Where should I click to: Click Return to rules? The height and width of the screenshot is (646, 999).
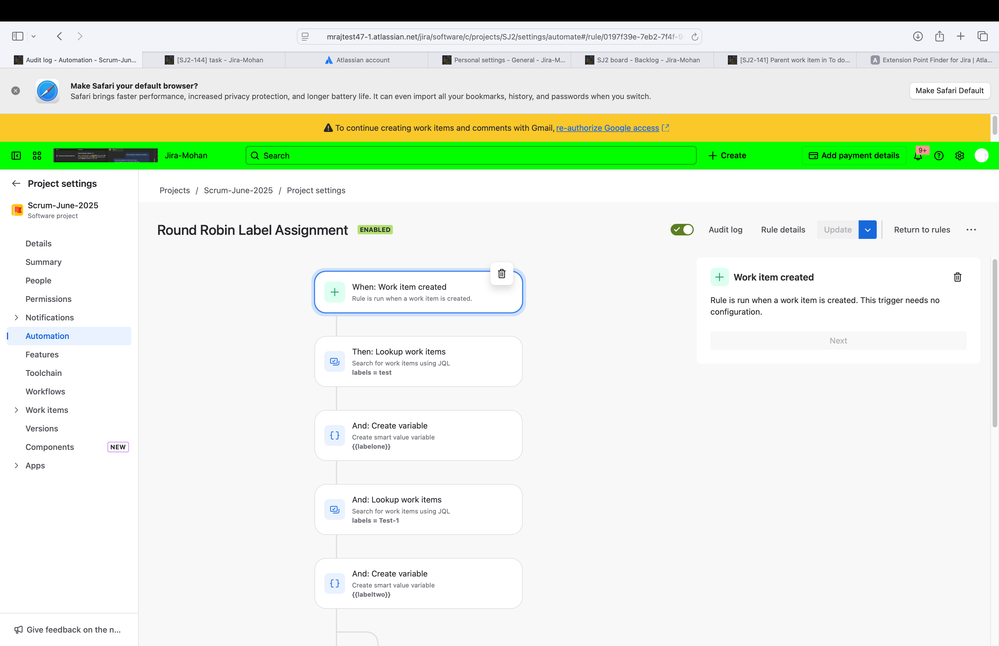click(921, 229)
